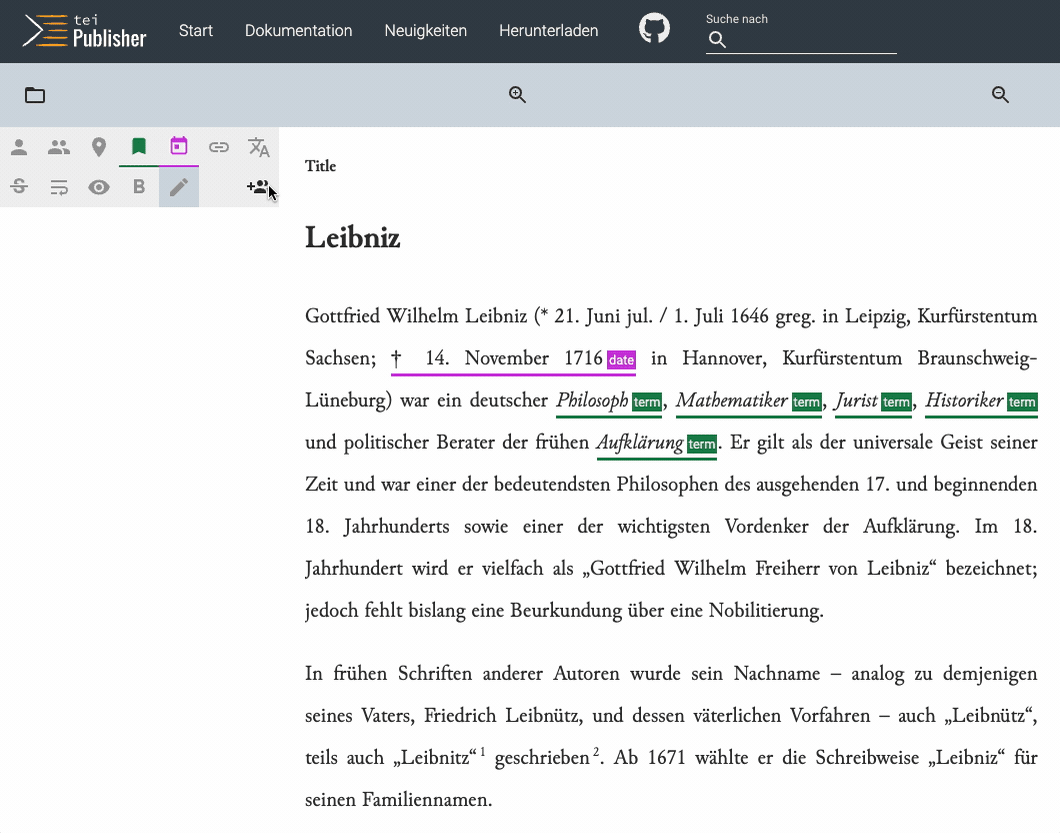Viewport: 1060px width, 833px height.
Task: Select the person annotation icon
Action: pyautogui.click(x=19, y=148)
